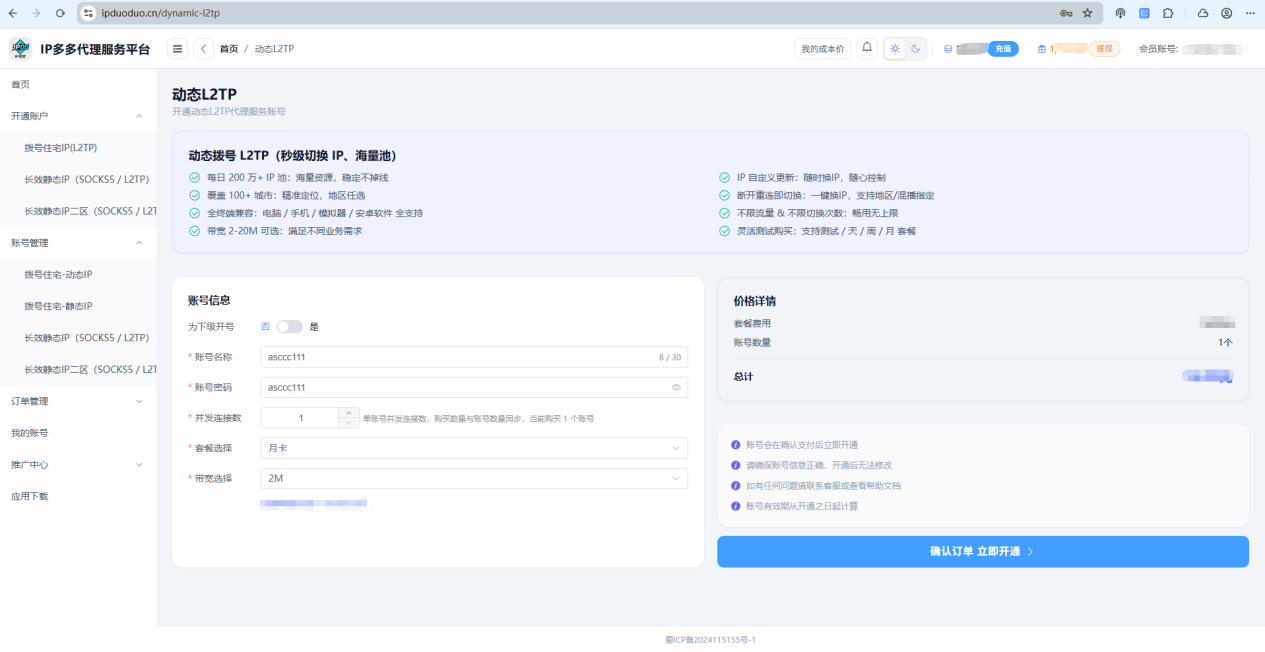Open the browser extensions puzzle icon
Image resolution: width=1265 pixels, height=652 pixels.
tap(1167, 13)
